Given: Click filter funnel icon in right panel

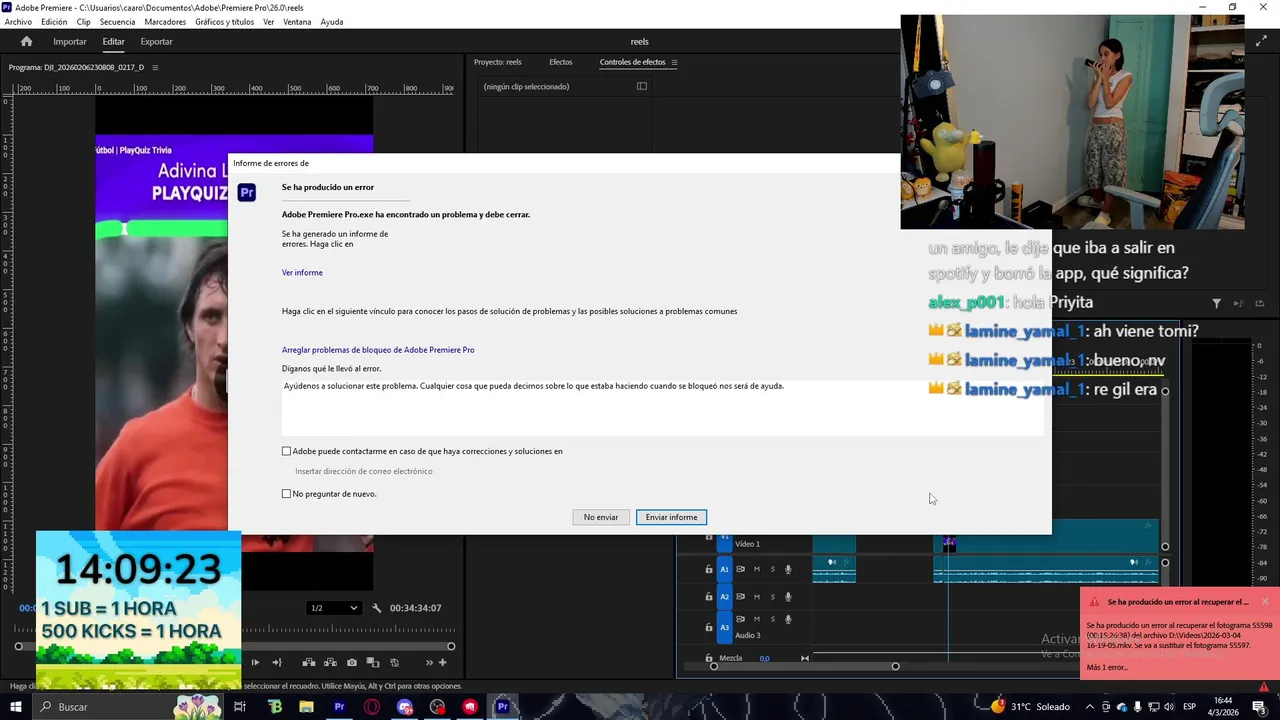Looking at the screenshot, I should pyautogui.click(x=1217, y=303).
